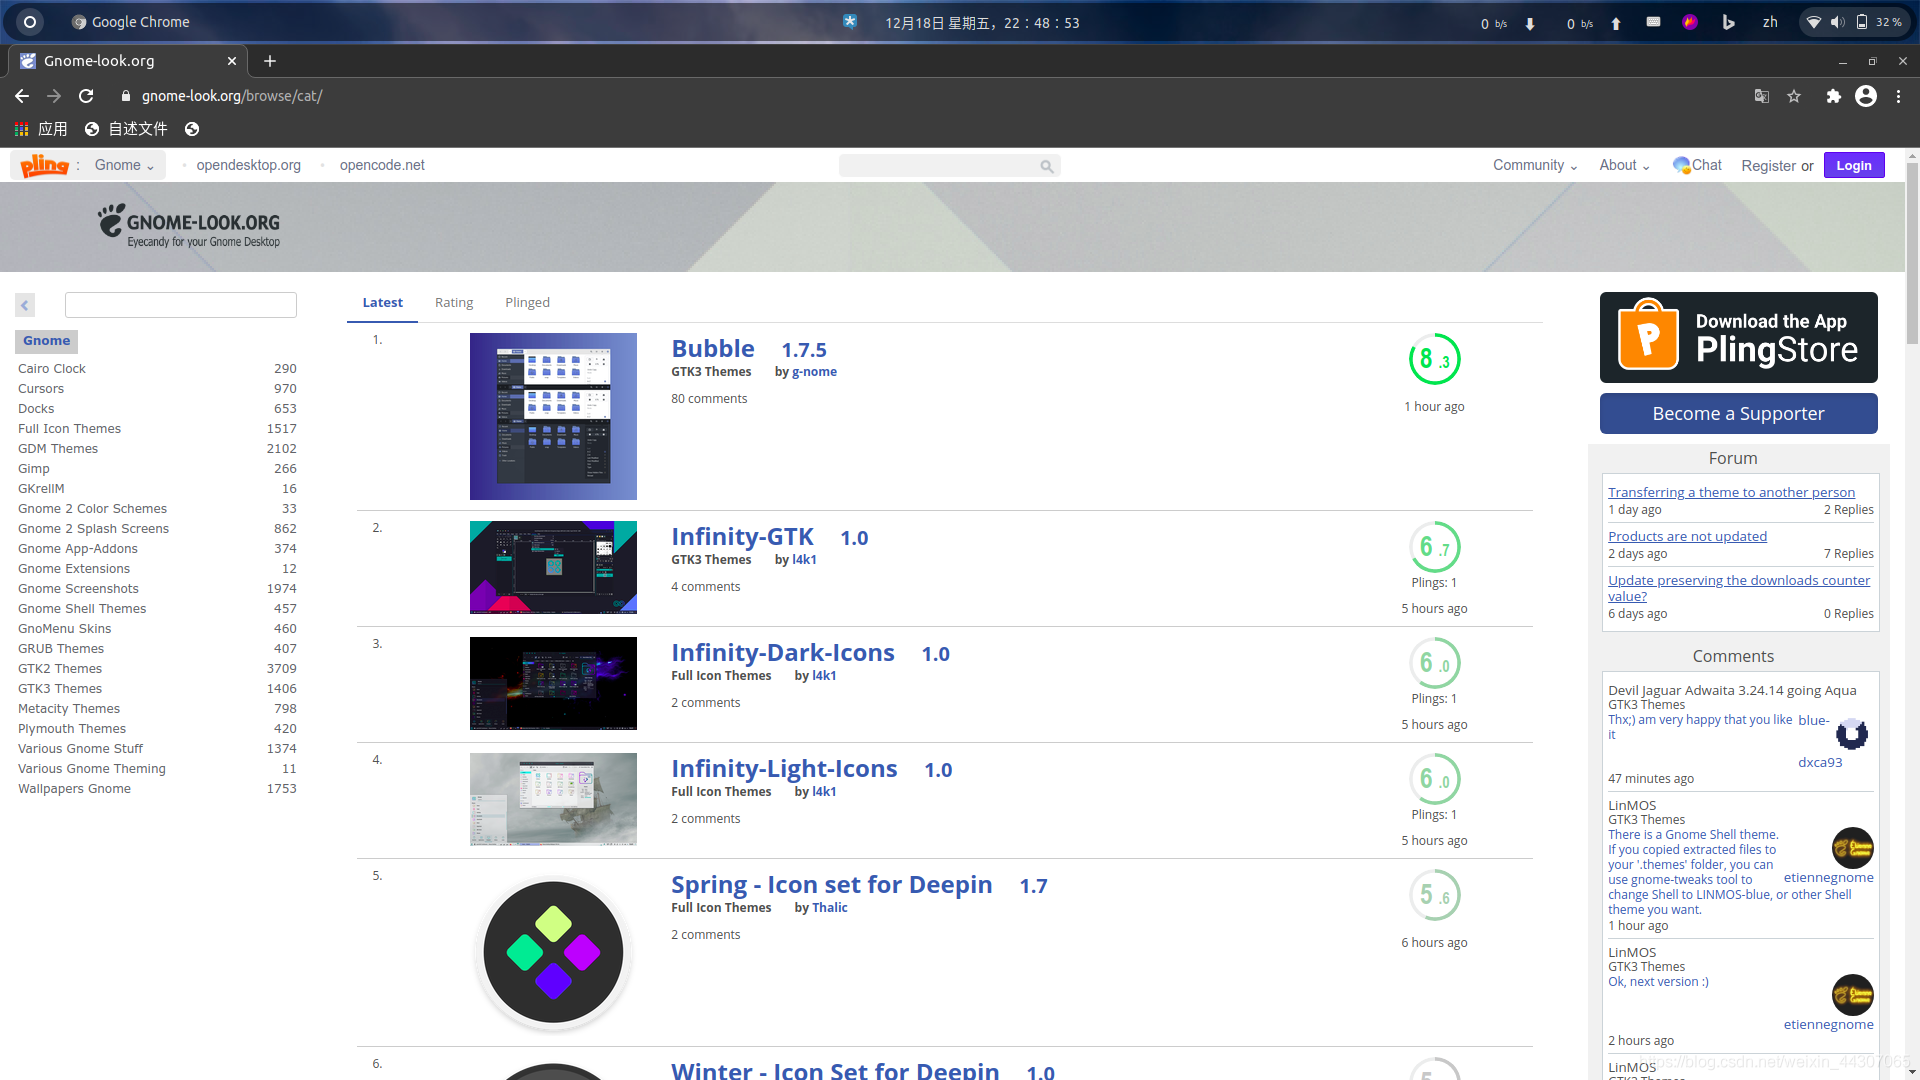This screenshot has width=1920, height=1080.
Task: Click the category filter input field
Action: pos(181,305)
